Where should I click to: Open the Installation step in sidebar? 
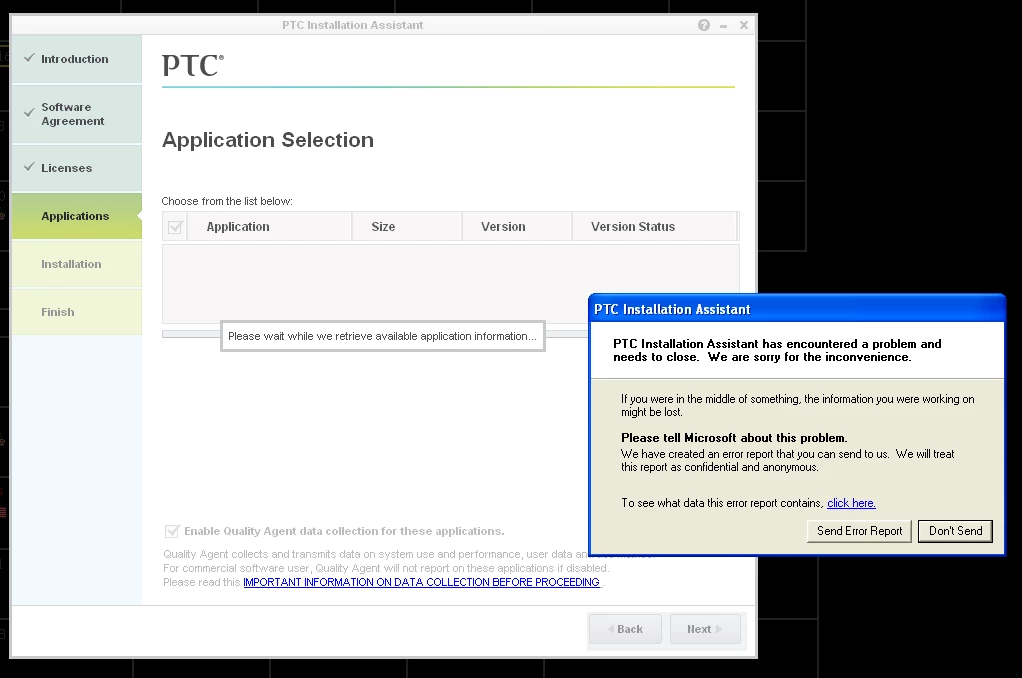(x=77, y=264)
